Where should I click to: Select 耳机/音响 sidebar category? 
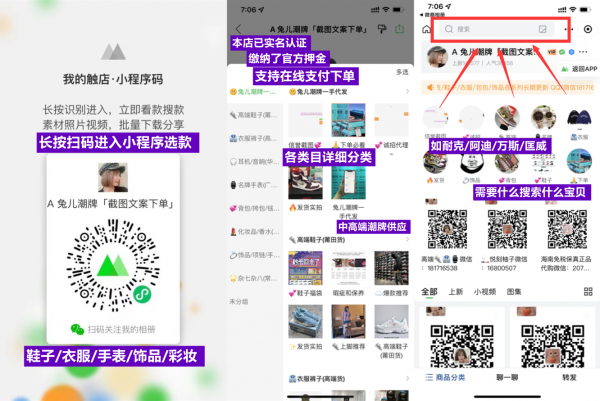(254, 162)
